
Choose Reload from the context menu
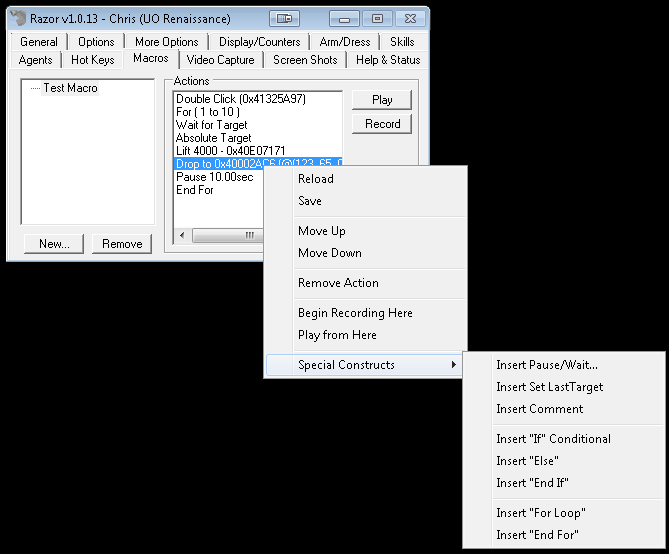tap(366, 179)
